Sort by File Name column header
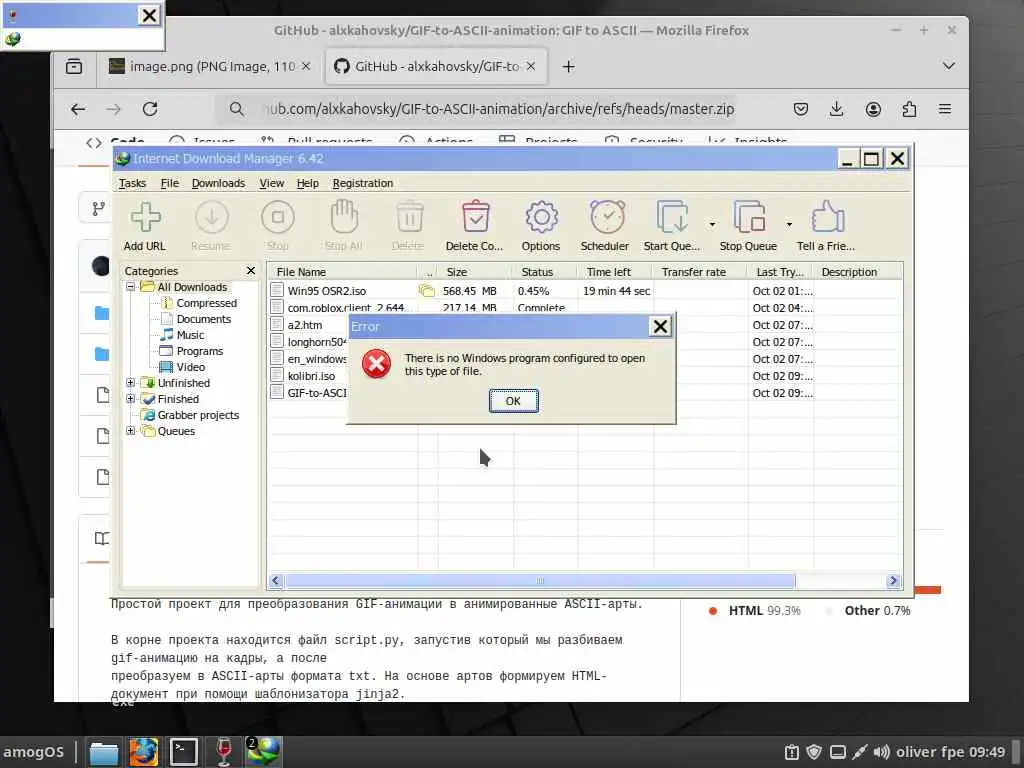The image size is (1024, 768). [x=342, y=272]
